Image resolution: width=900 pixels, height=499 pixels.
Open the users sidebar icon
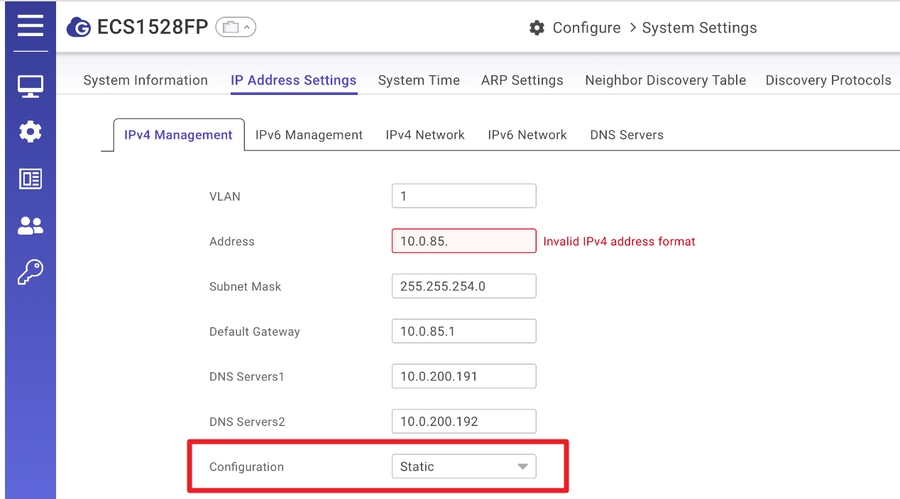click(x=30, y=226)
